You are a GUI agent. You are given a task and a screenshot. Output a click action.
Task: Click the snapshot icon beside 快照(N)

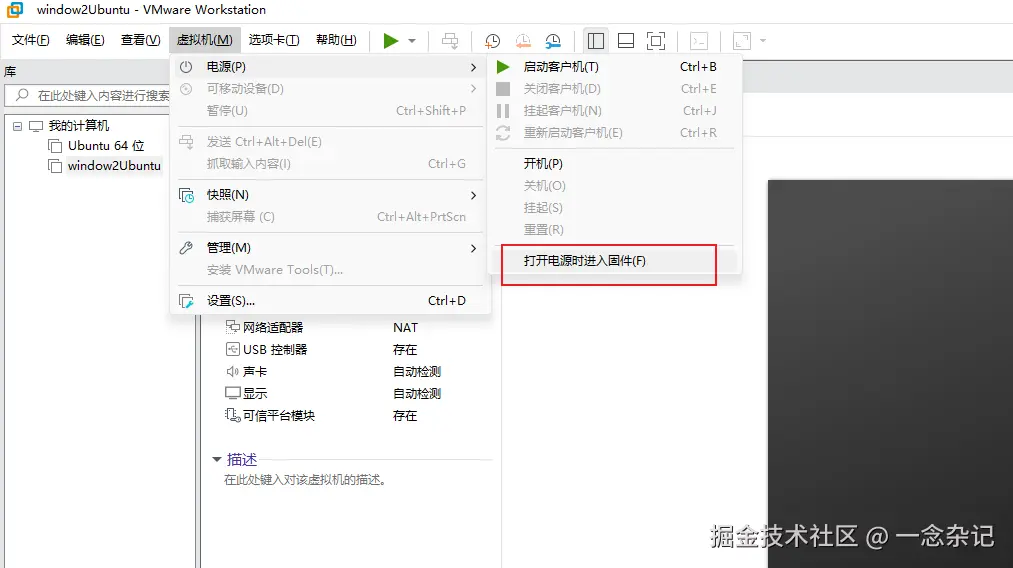pyautogui.click(x=186, y=195)
